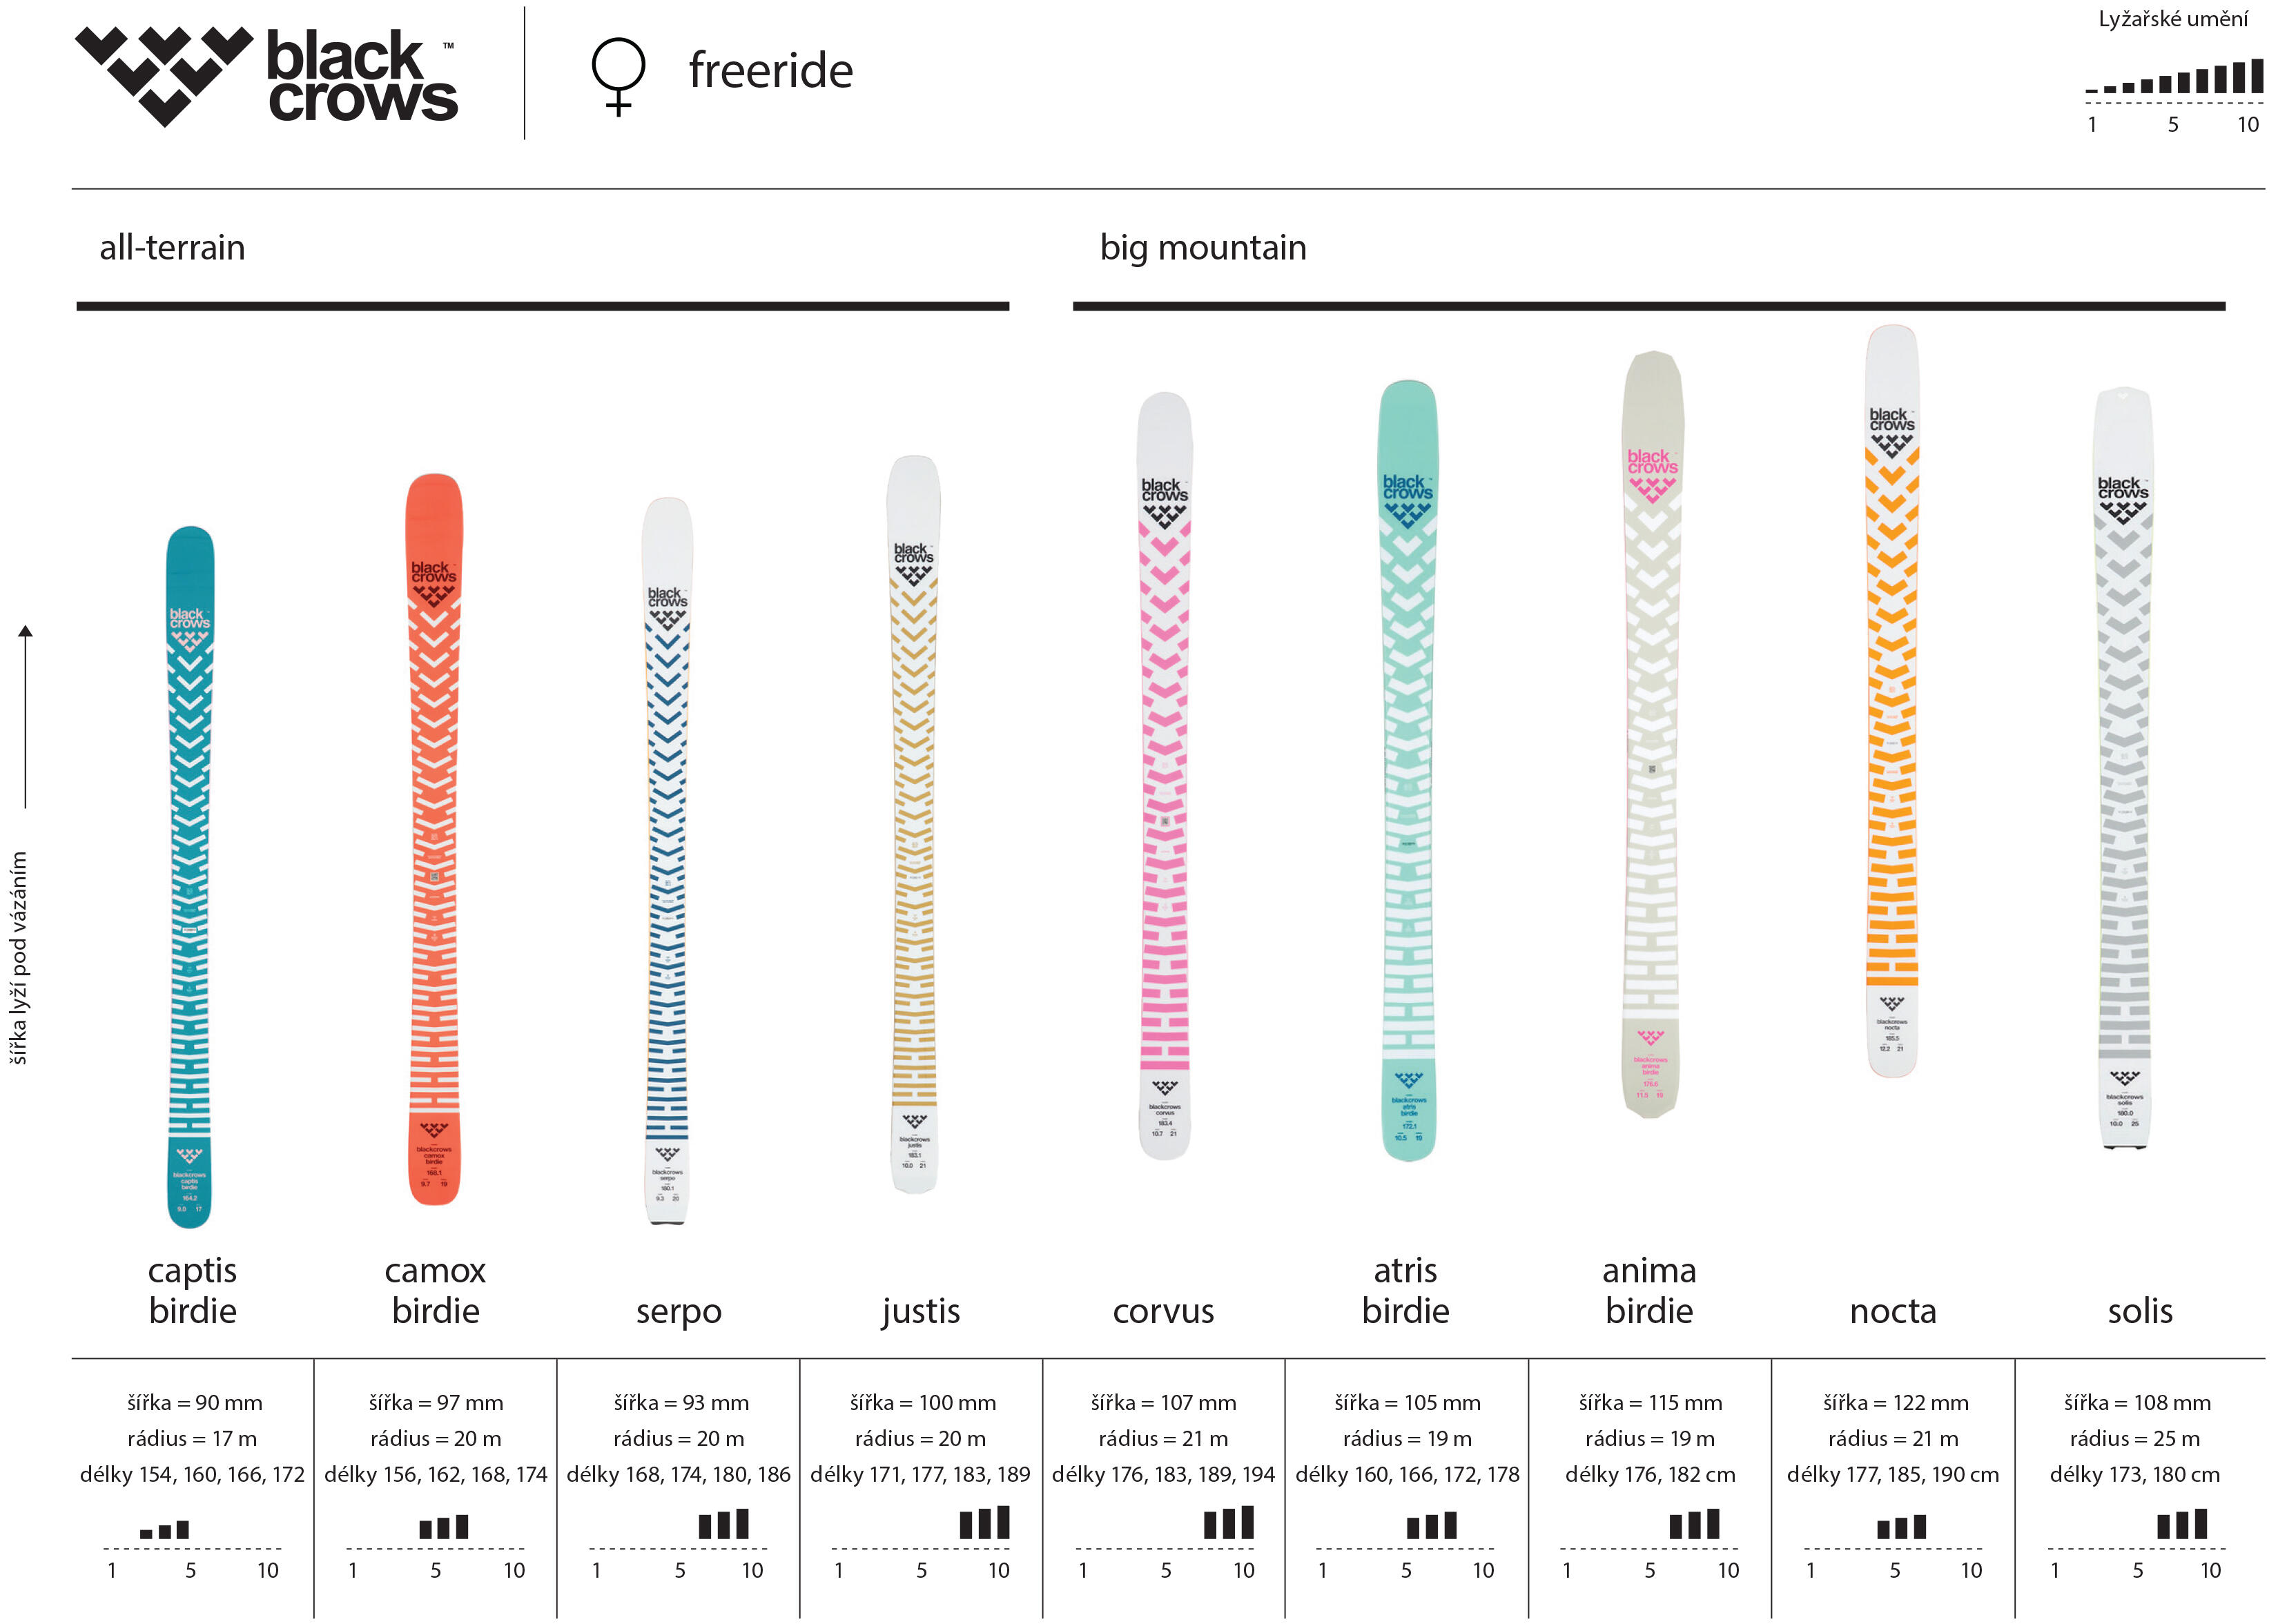The image size is (2278, 1624).
Task: Click the freeride title text
Action: click(x=770, y=71)
